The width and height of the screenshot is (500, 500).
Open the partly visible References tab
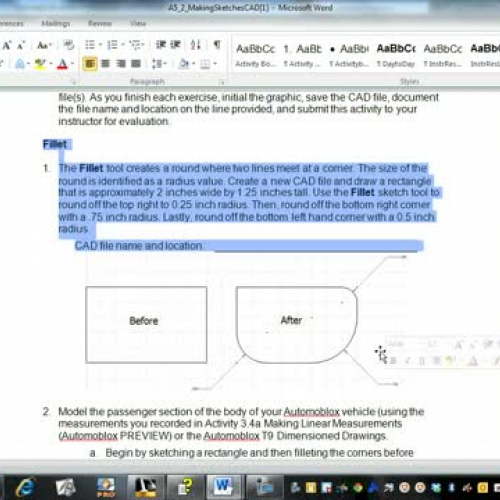[11, 23]
